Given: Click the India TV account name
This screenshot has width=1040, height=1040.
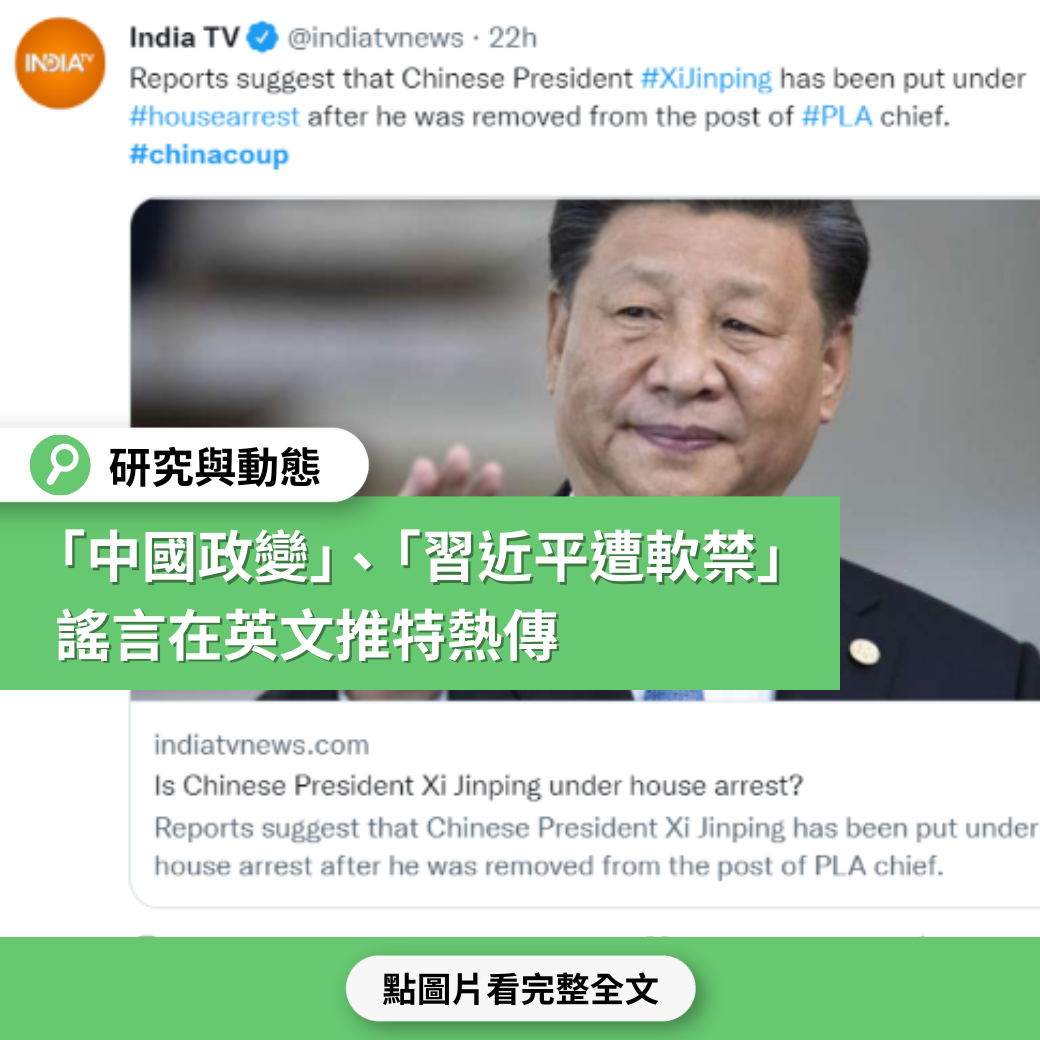Looking at the screenshot, I should coord(184,37).
